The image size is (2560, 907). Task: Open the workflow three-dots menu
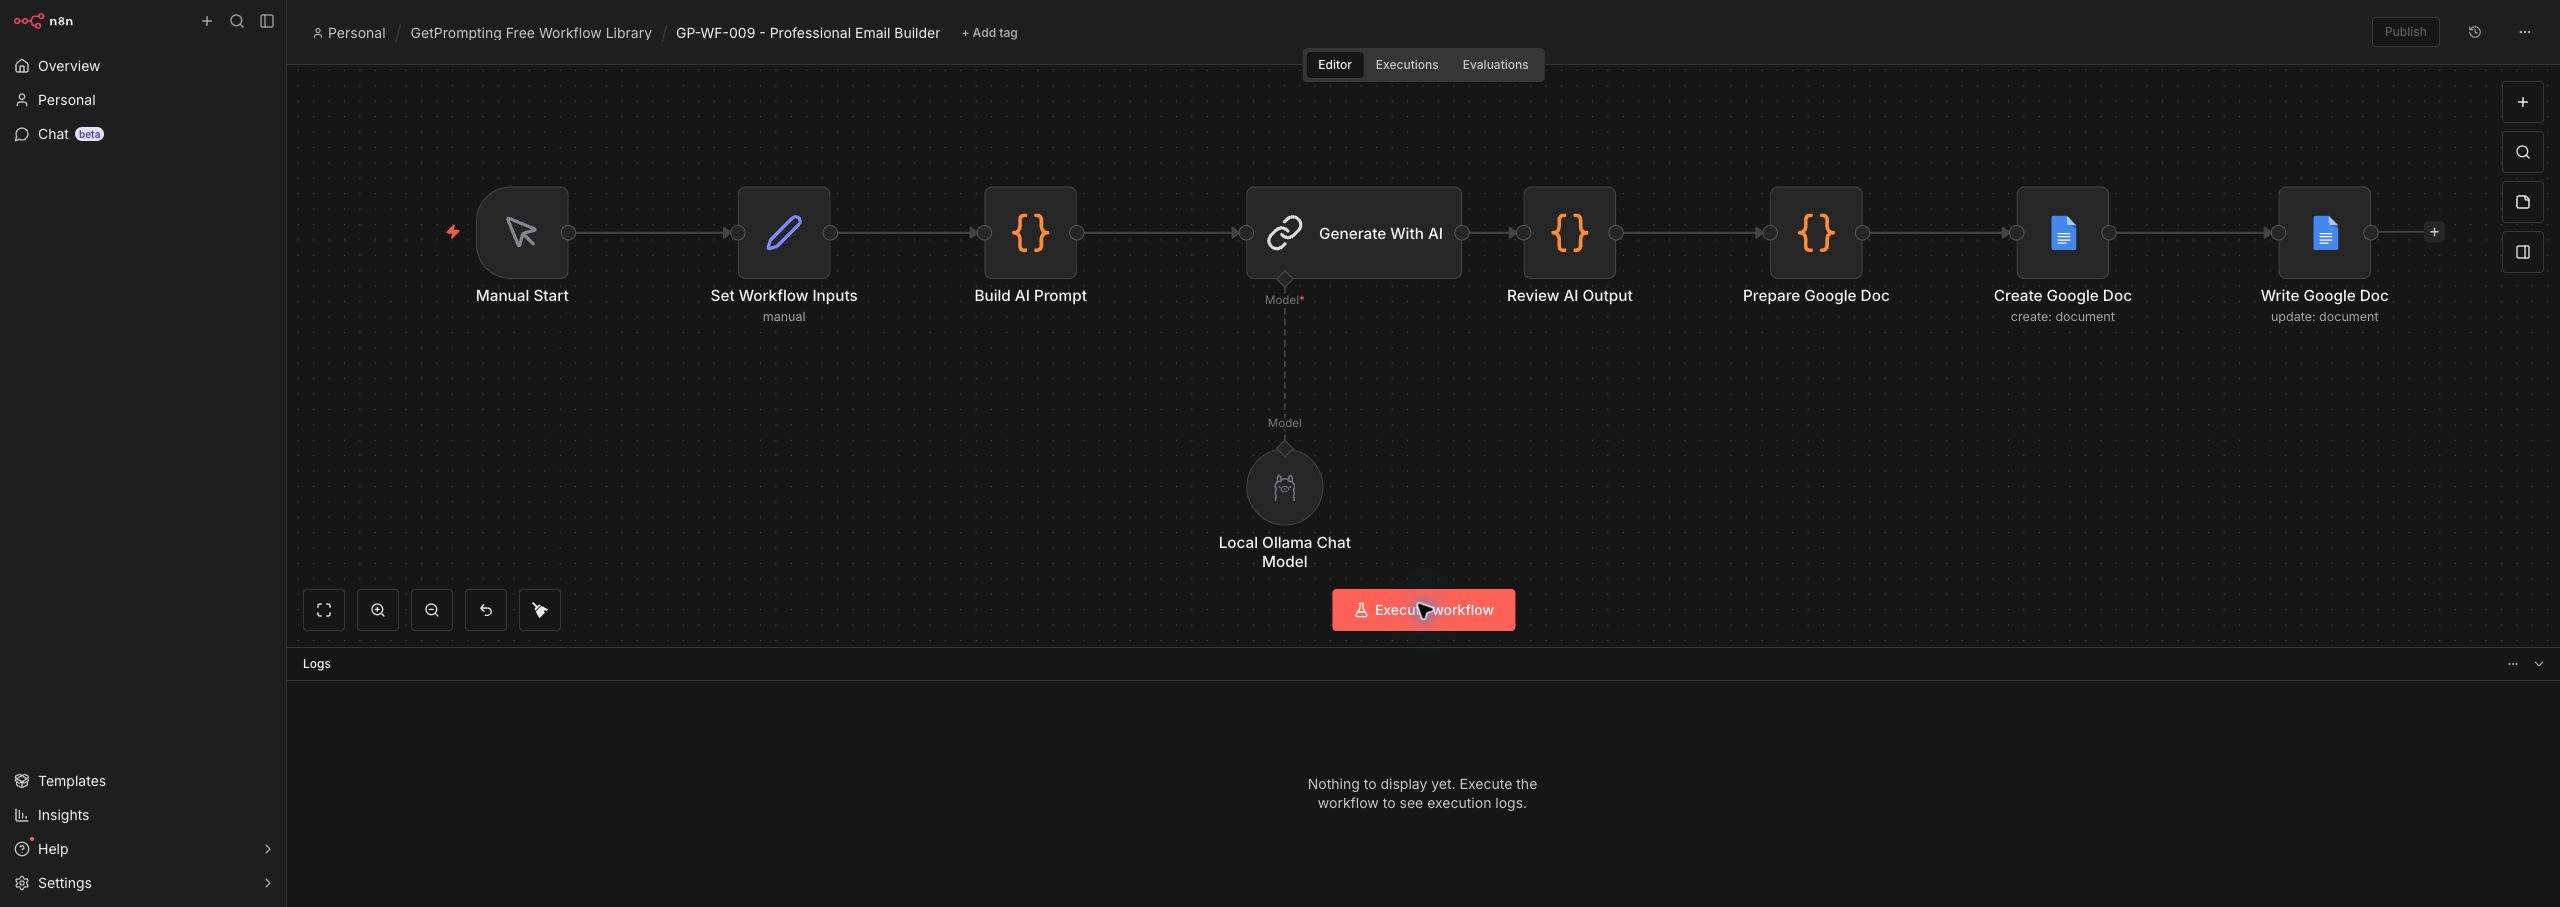click(x=2524, y=32)
